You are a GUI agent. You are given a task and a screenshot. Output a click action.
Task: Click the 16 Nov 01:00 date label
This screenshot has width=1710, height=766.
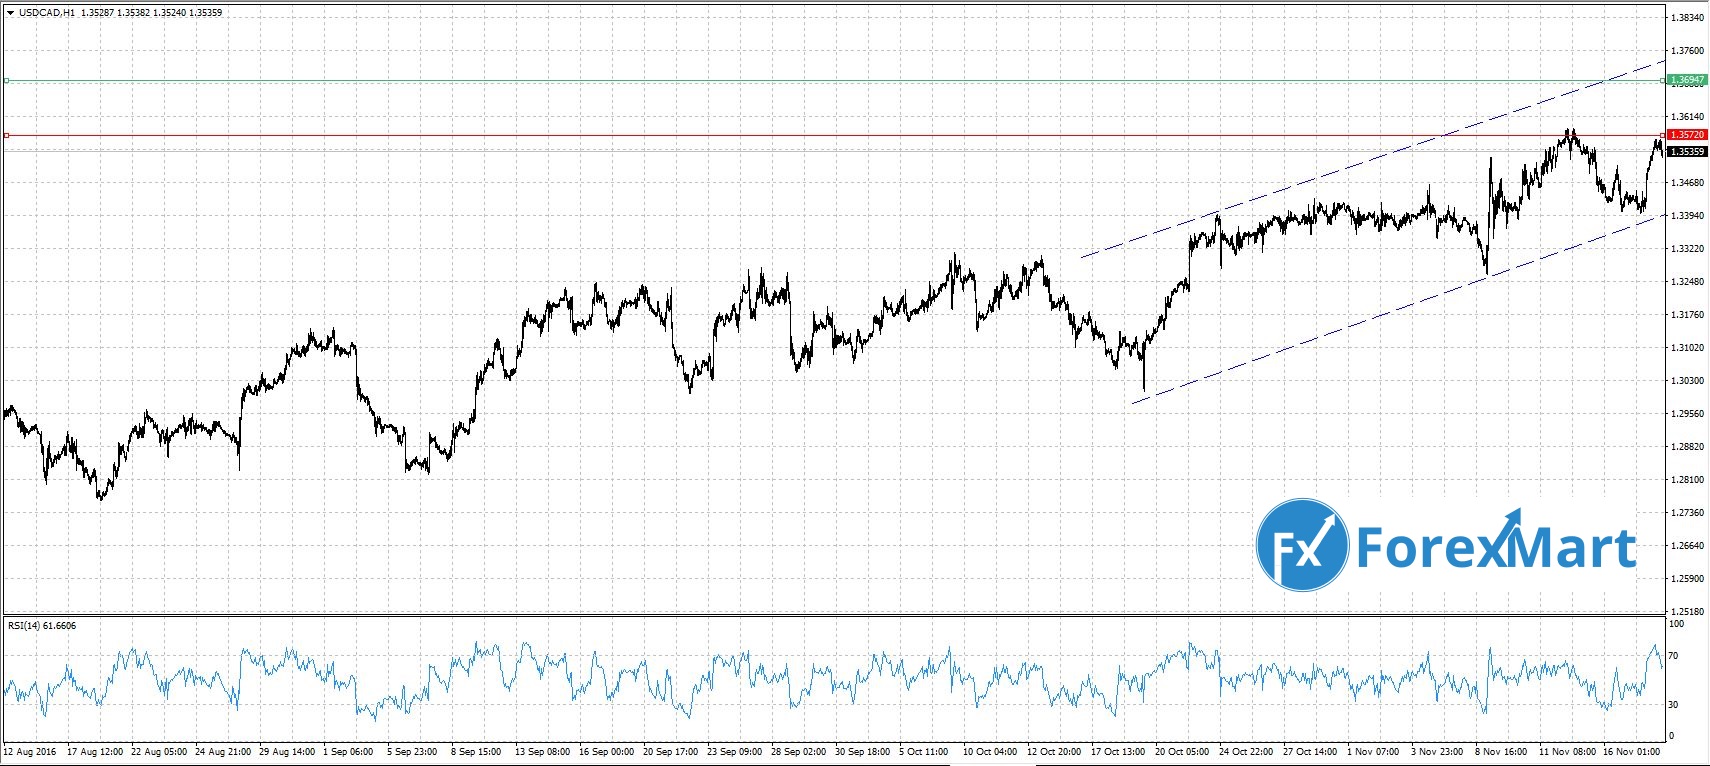coord(1631,751)
